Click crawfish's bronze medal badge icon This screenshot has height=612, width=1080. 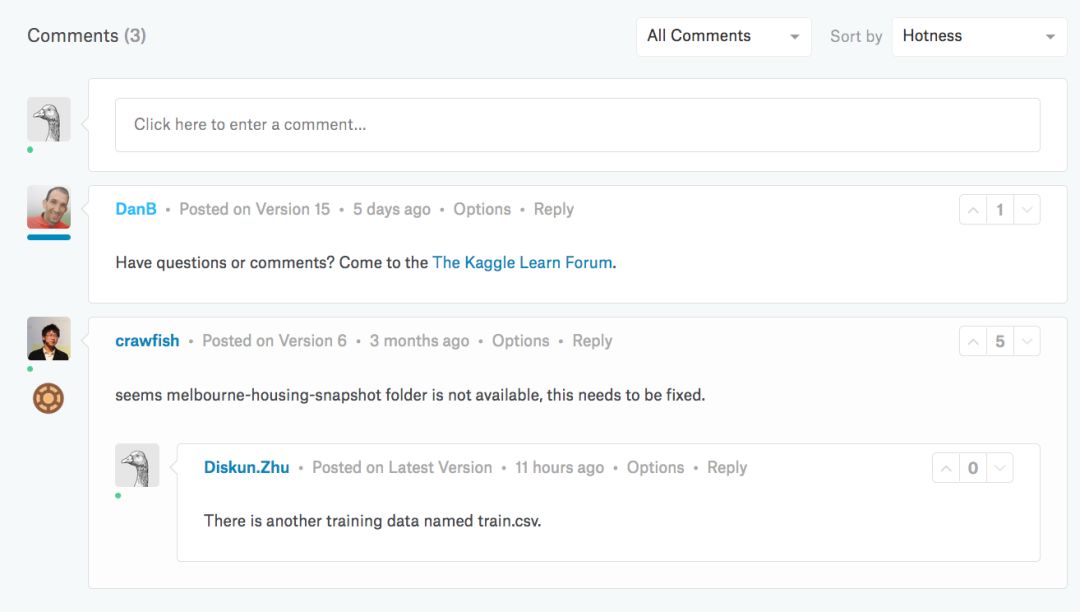(48, 399)
